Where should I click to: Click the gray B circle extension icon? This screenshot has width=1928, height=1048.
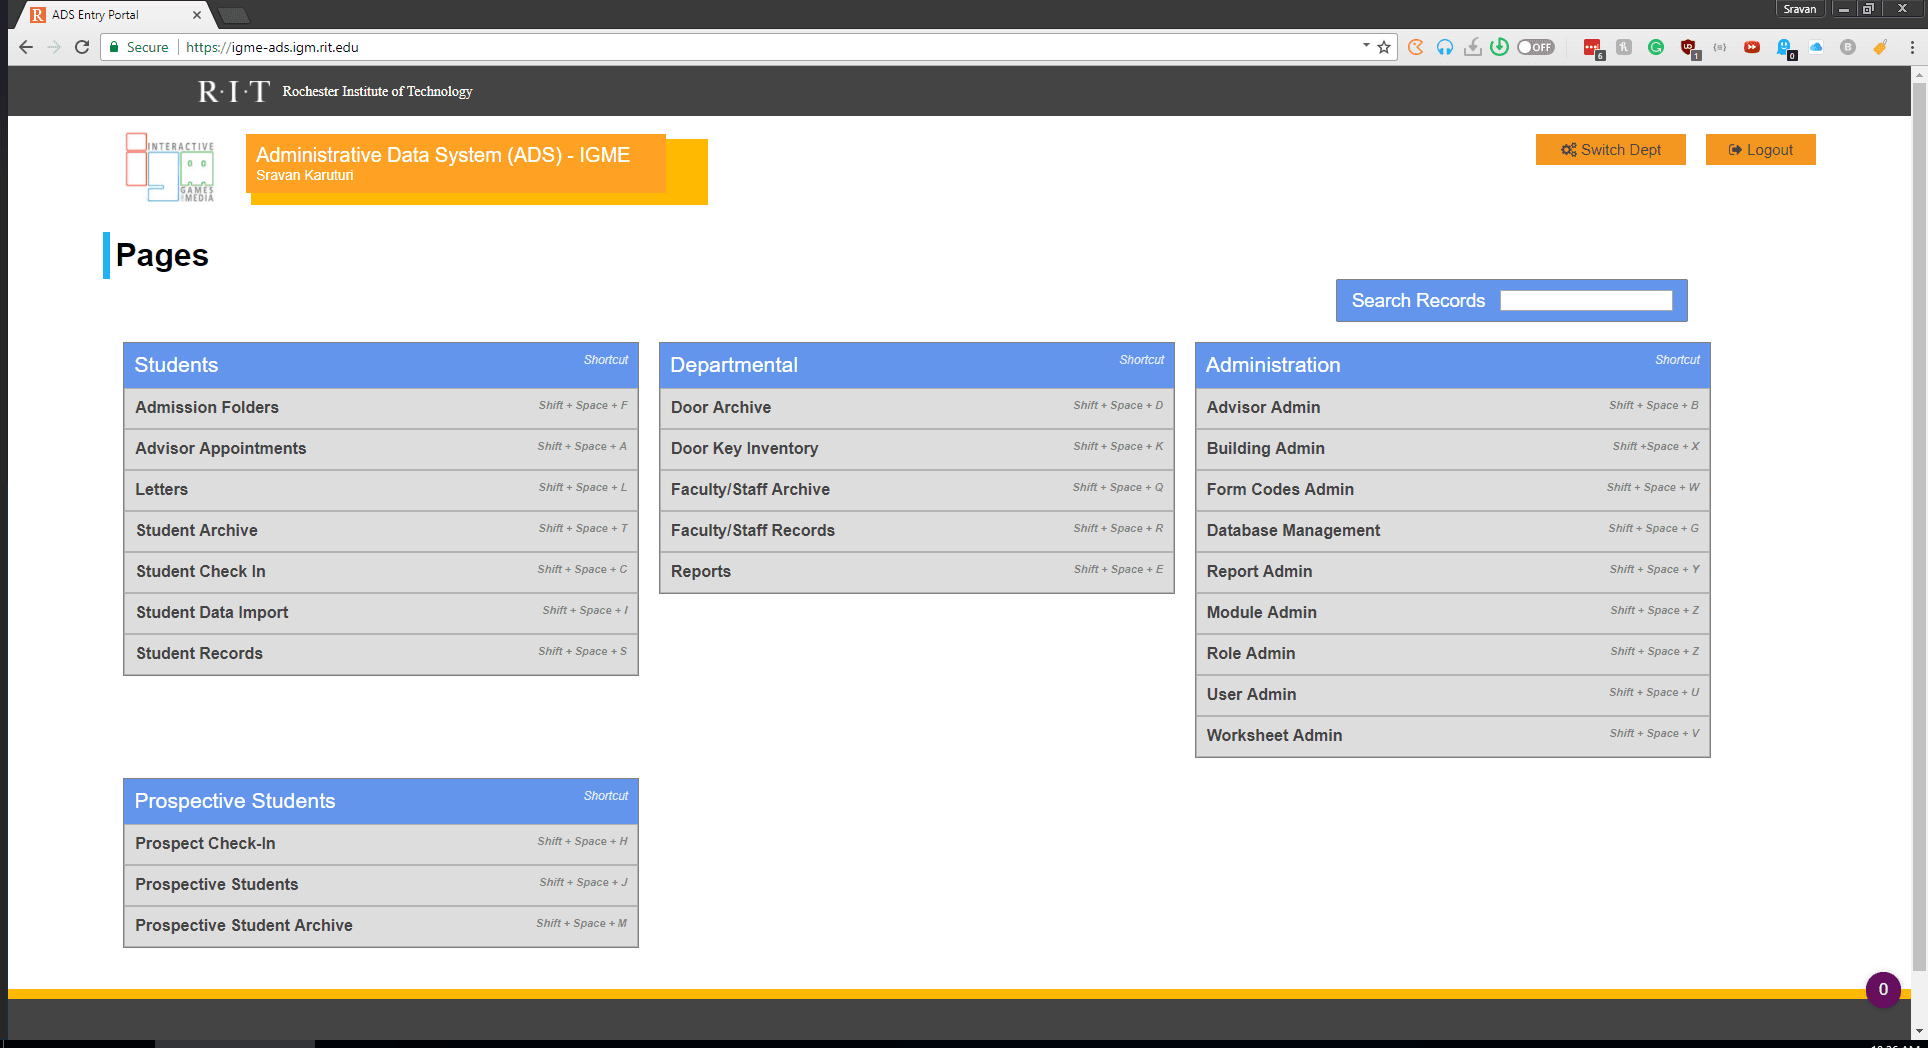point(1848,47)
